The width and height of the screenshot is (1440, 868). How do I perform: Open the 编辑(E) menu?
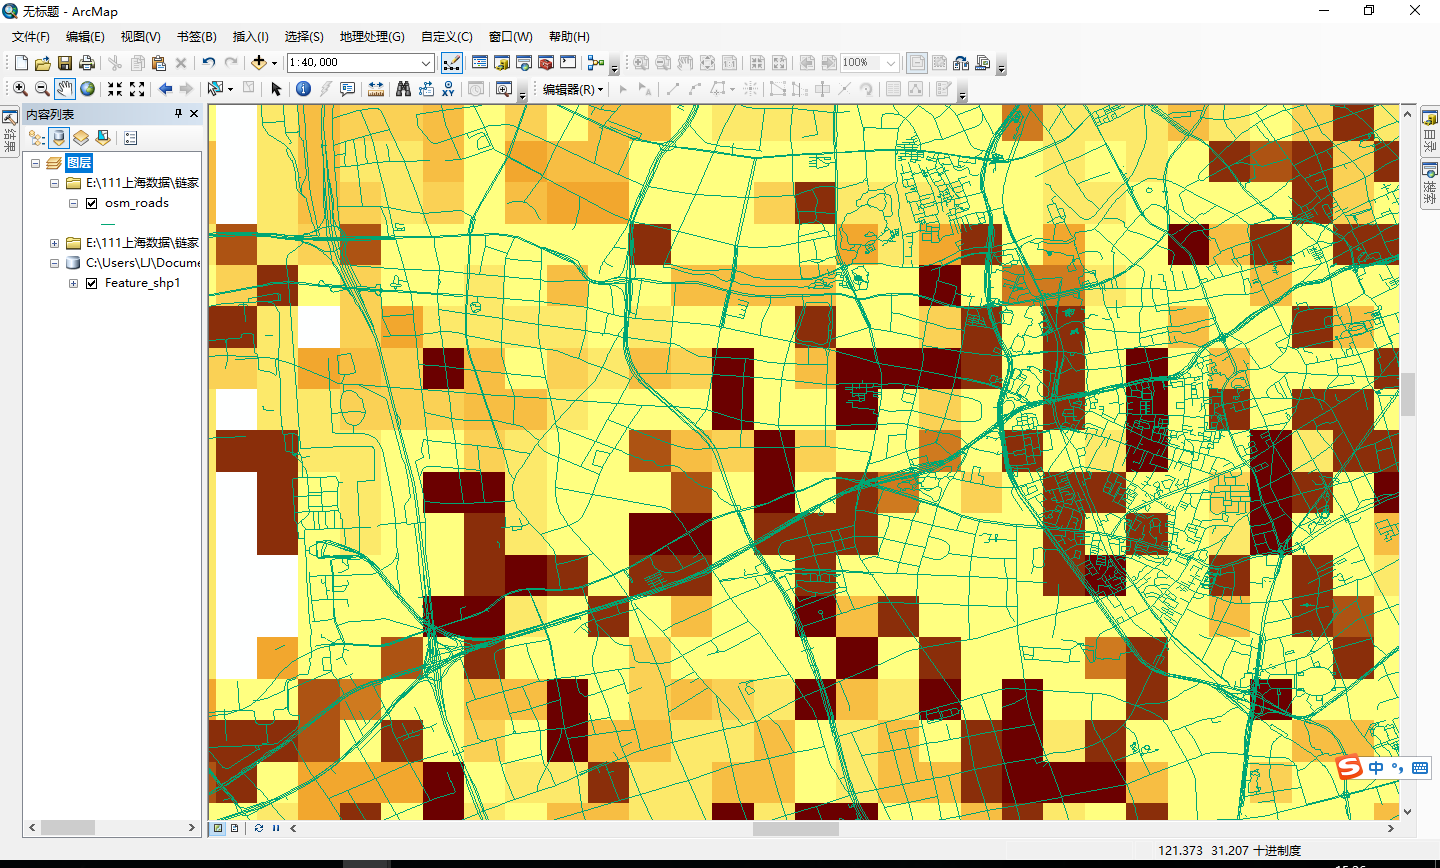click(x=85, y=37)
